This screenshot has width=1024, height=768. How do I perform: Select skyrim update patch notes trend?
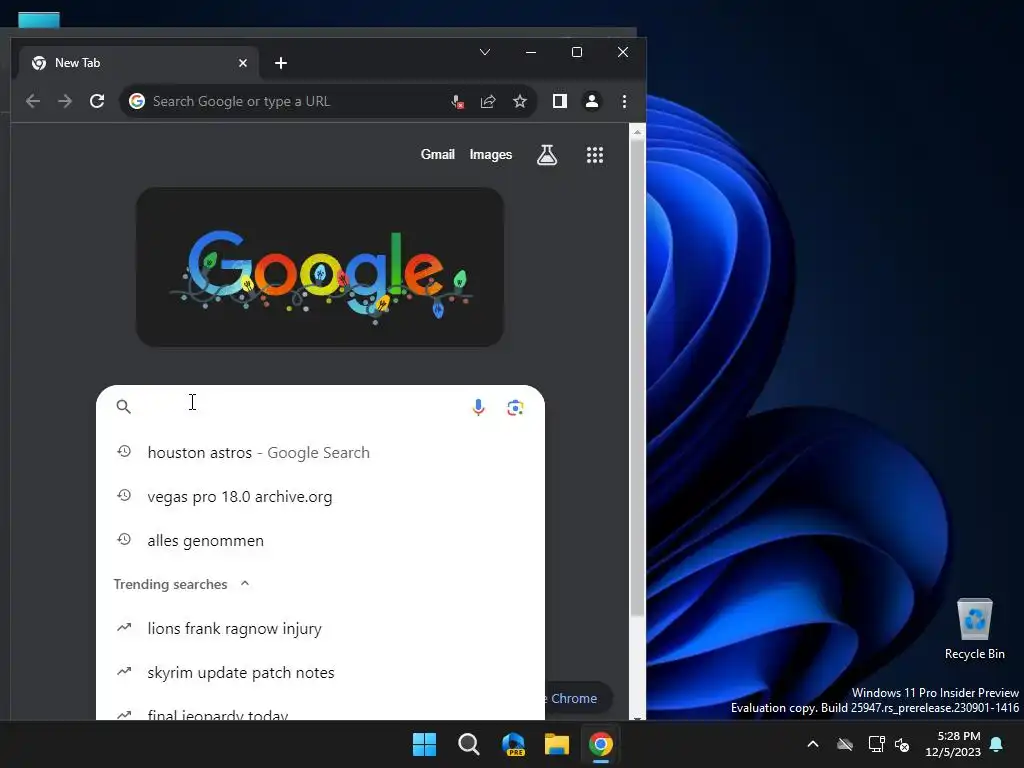click(320, 673)
